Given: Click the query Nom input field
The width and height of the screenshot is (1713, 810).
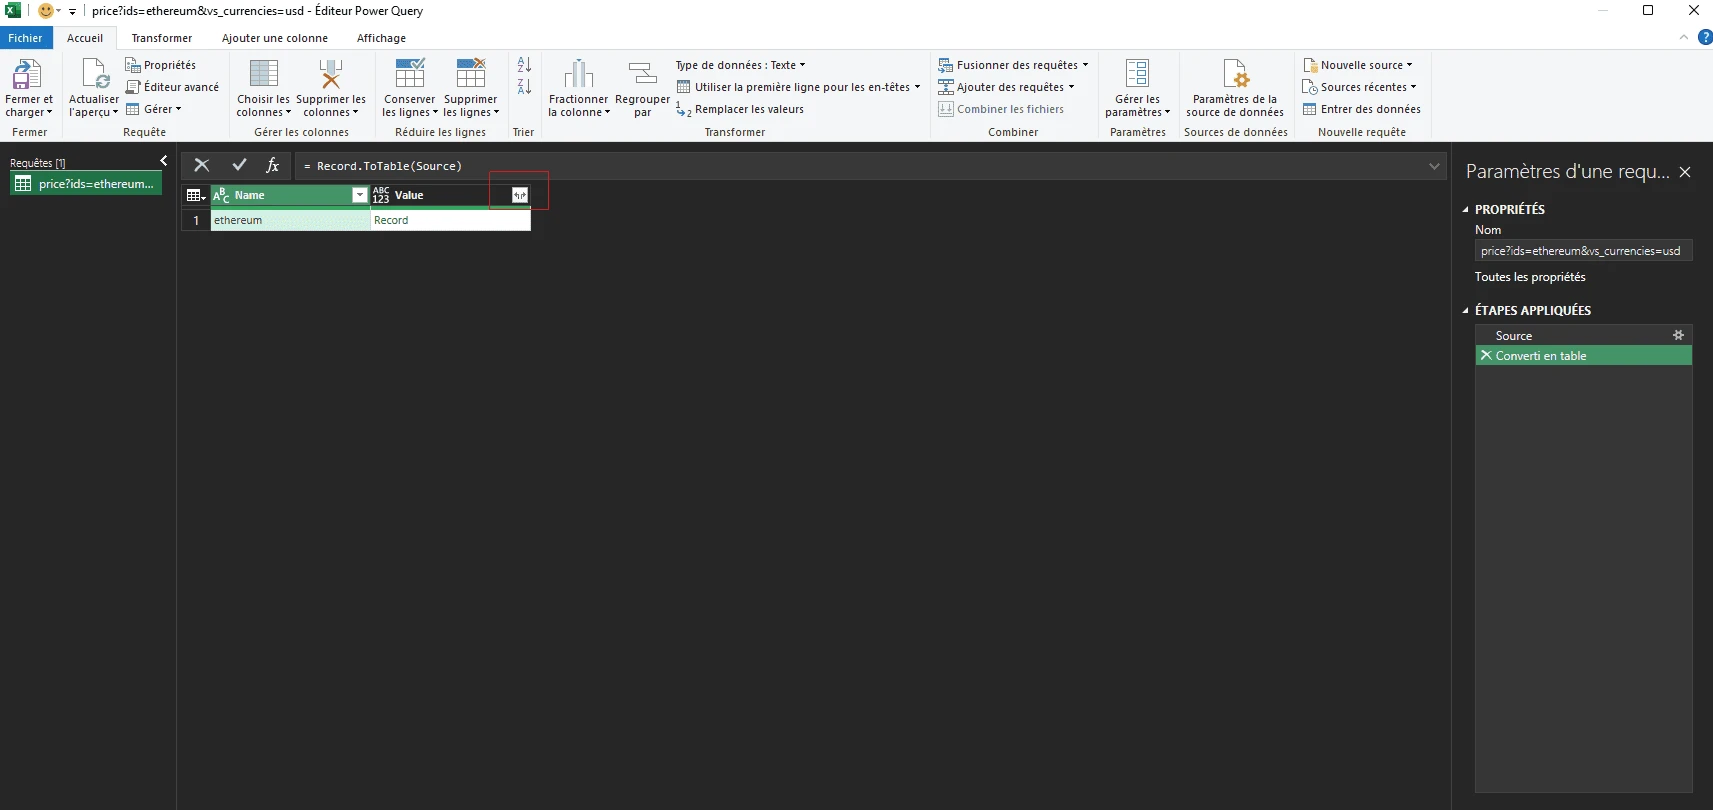Looking at the screenshot, I should click(x=1582, y=251).
